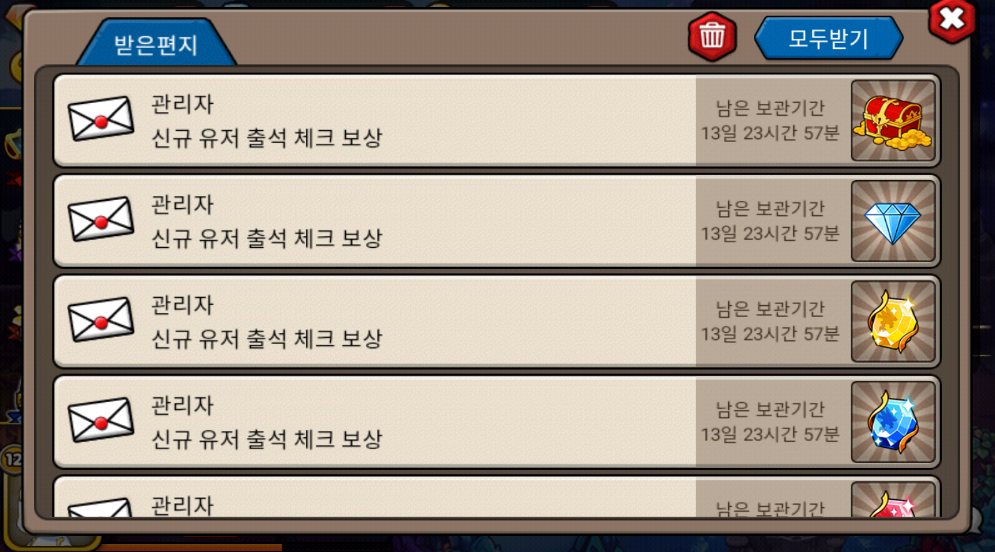Click the first mail's 남은 보관기간 timer
The width and height of the screenshot is (995, 552).
pos(770,121)
